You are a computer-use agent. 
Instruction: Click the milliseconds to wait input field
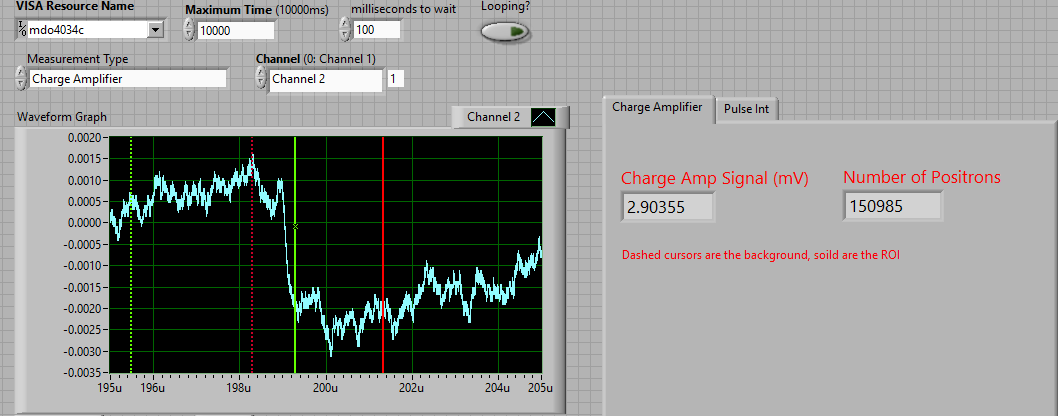coord(376,29)
